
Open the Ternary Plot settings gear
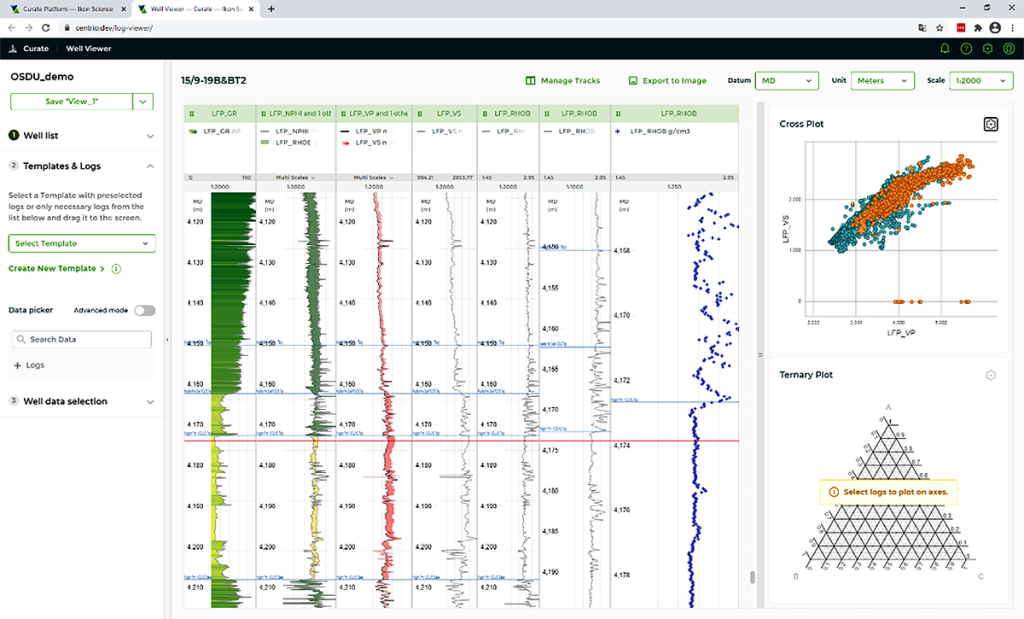pos(990,375)
